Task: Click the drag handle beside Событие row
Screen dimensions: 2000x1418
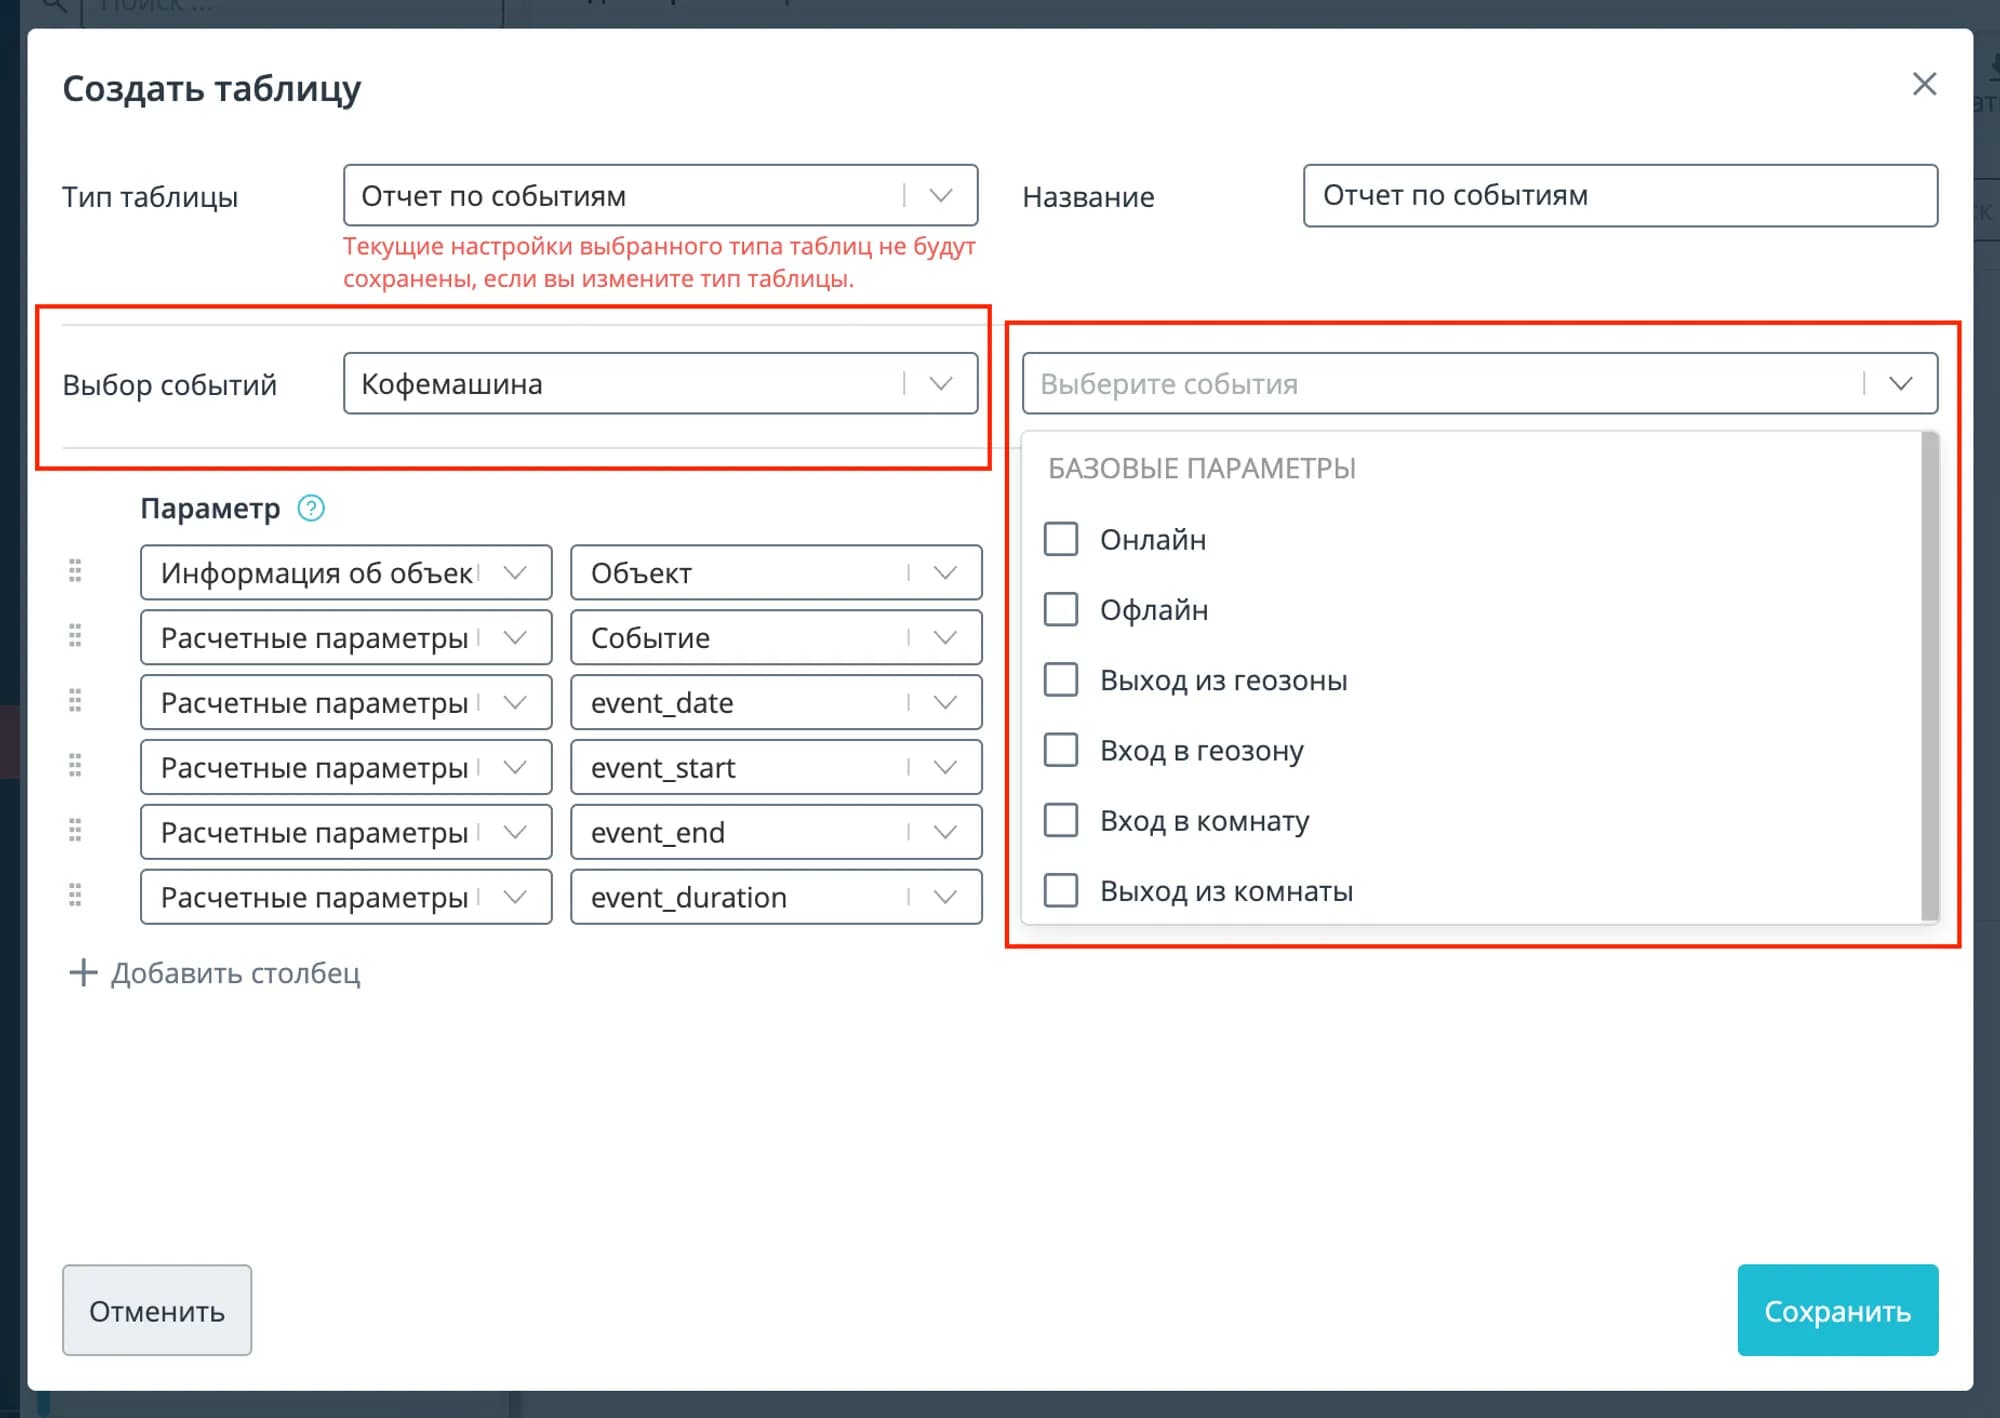Action: click(75, 636)
